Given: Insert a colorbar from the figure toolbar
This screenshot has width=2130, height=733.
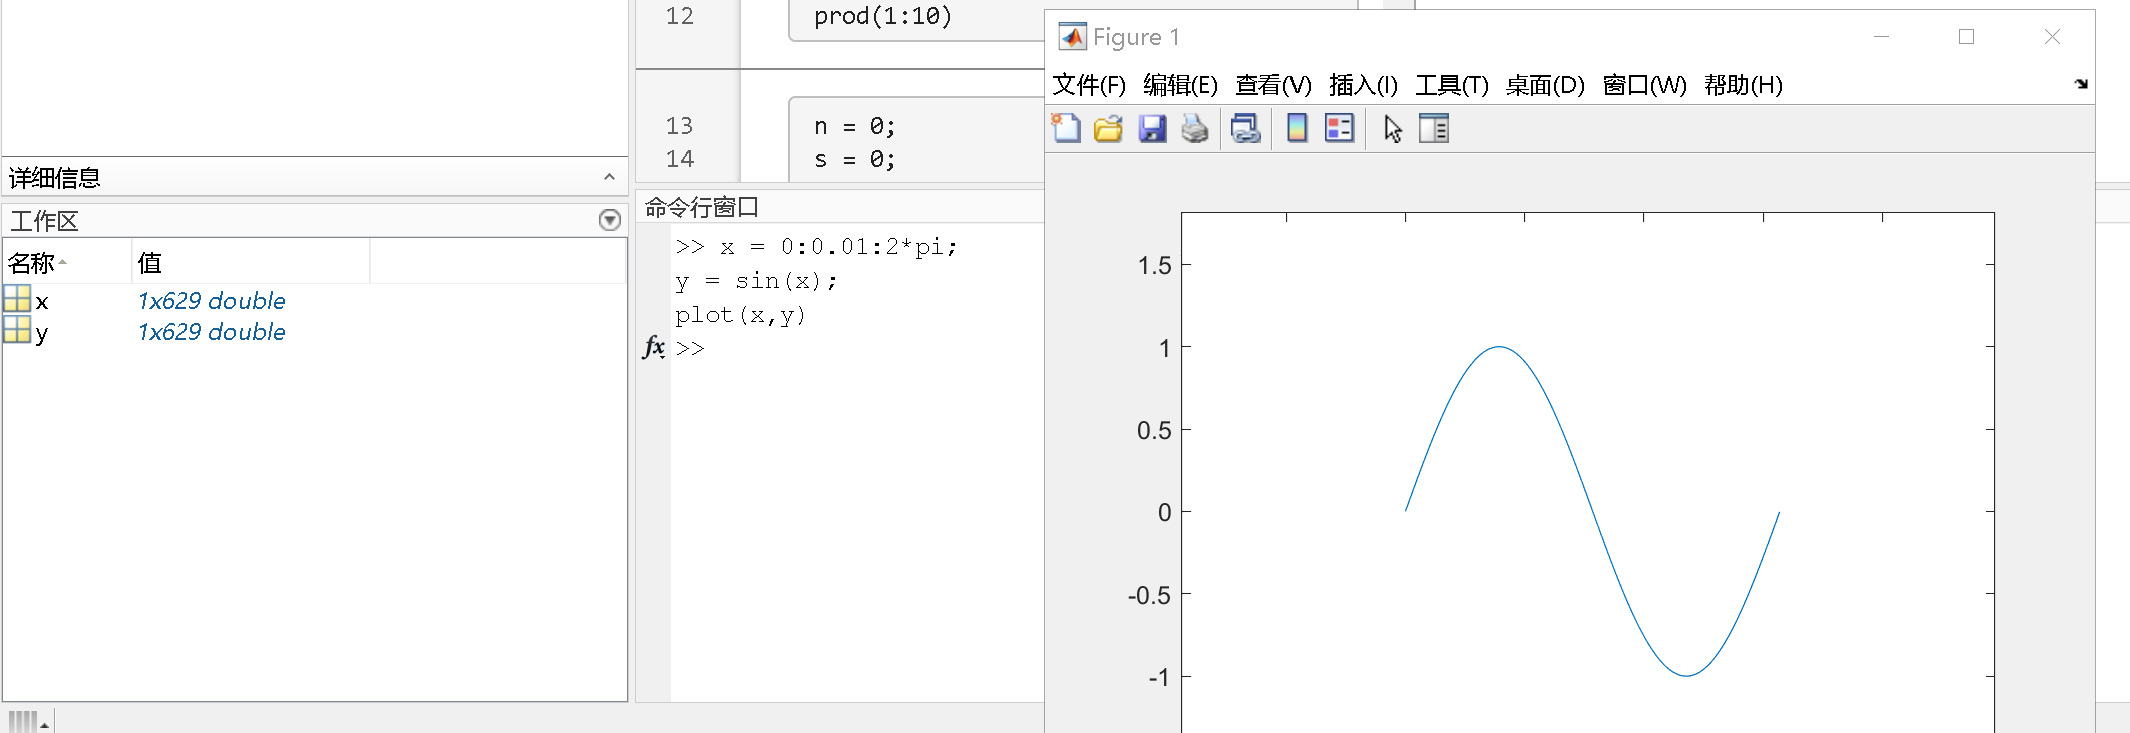Looking at the screenshot, I should pos(1297,128).
